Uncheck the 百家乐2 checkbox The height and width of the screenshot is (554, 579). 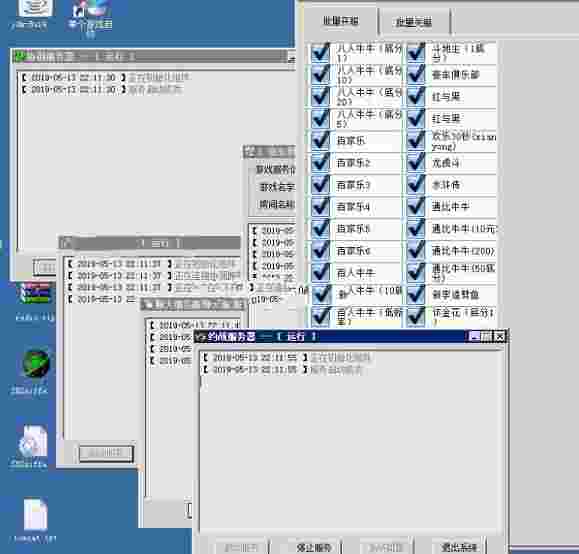click(x=320, y=163)
